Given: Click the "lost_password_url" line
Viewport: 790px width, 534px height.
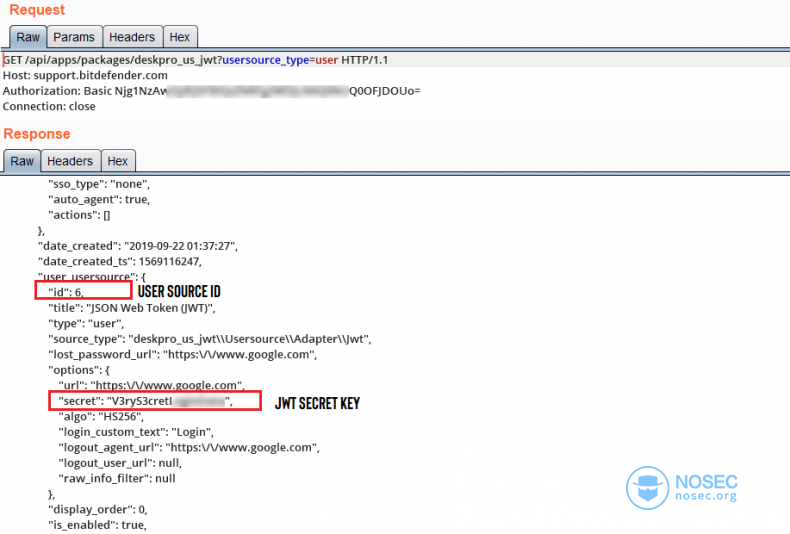Looking at the screenshot, I should click(182, 355).
